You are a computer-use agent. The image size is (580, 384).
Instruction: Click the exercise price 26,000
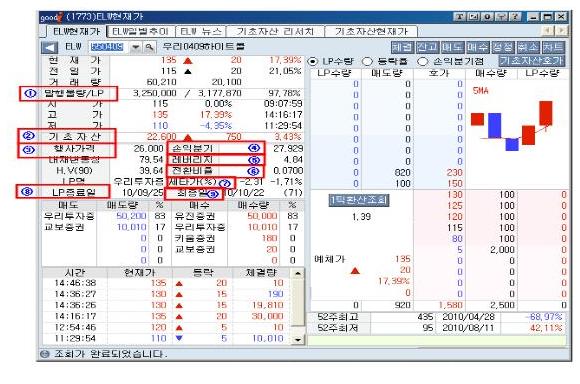click(148, 149)
